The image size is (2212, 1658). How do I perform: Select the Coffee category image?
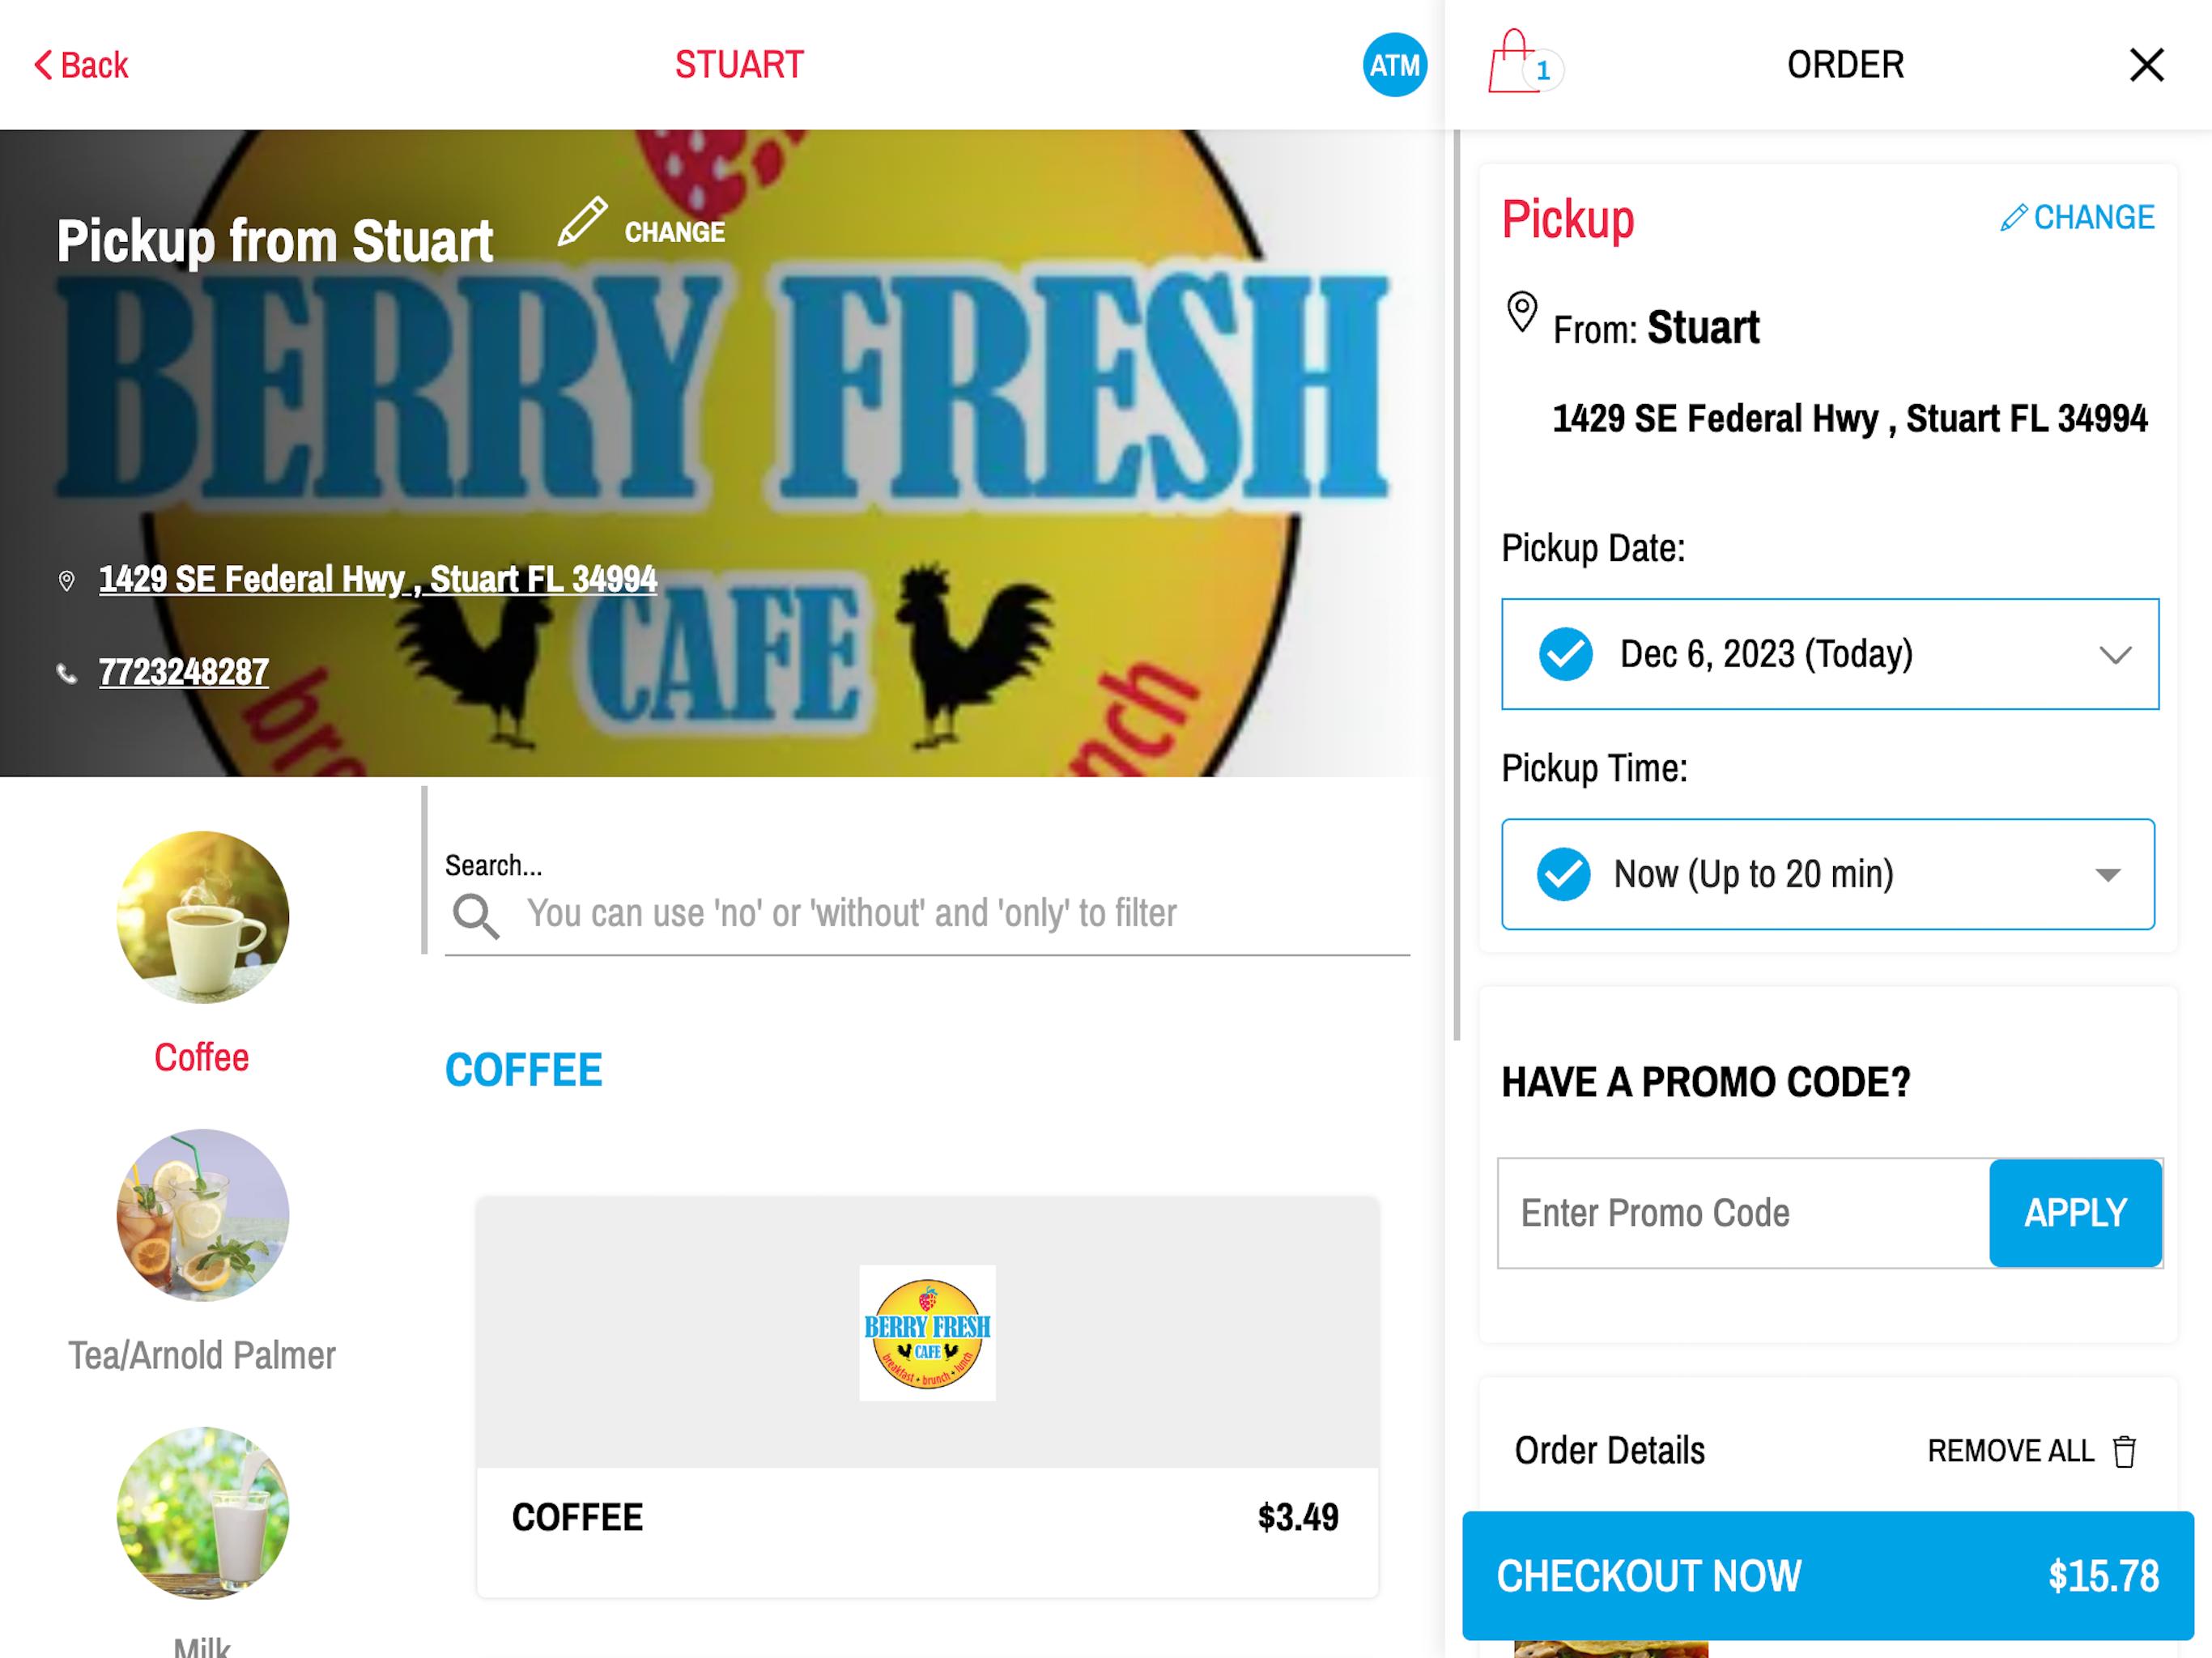(x=203, y=917)
